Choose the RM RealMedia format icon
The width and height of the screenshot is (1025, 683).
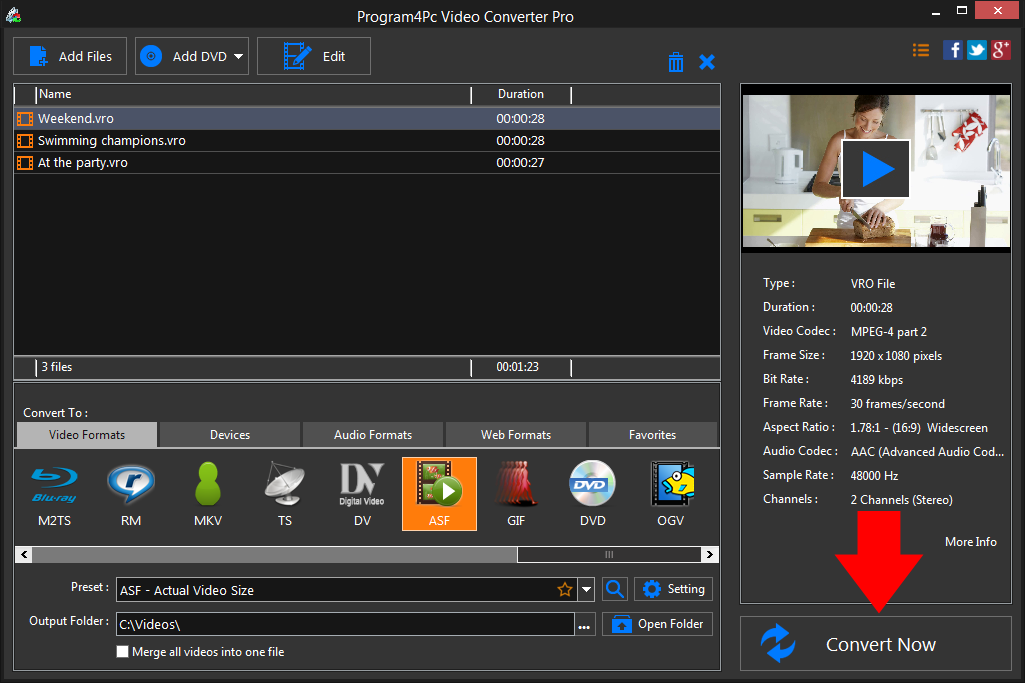130,493
